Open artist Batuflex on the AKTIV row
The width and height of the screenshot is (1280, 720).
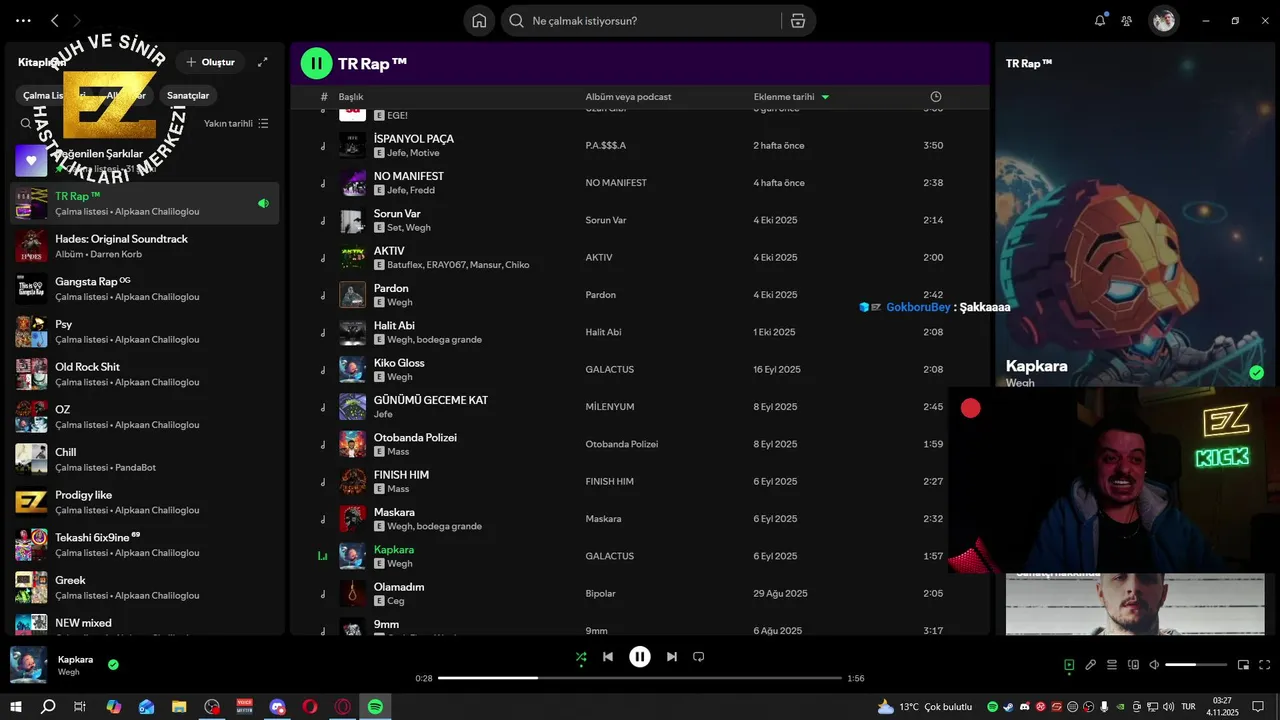(405, 265)
